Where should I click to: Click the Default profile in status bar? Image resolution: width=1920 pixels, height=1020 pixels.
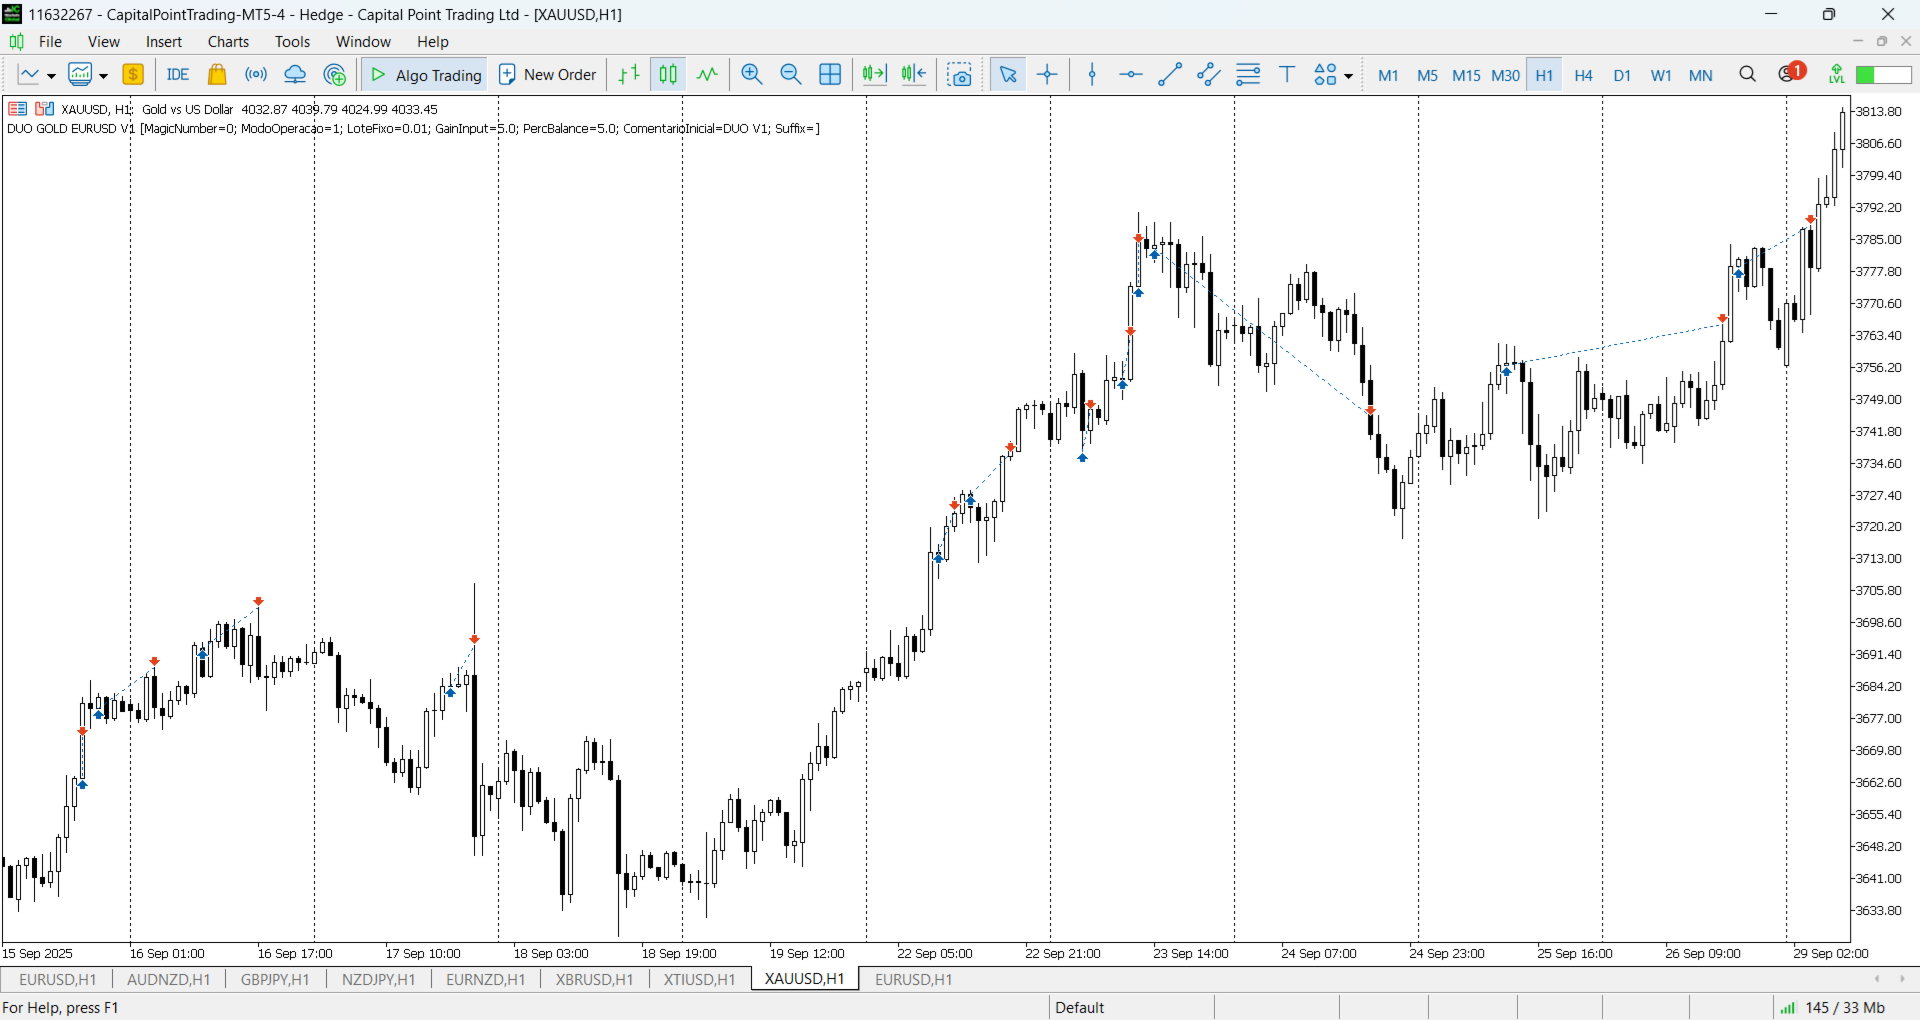[x=1080, y=1008]
